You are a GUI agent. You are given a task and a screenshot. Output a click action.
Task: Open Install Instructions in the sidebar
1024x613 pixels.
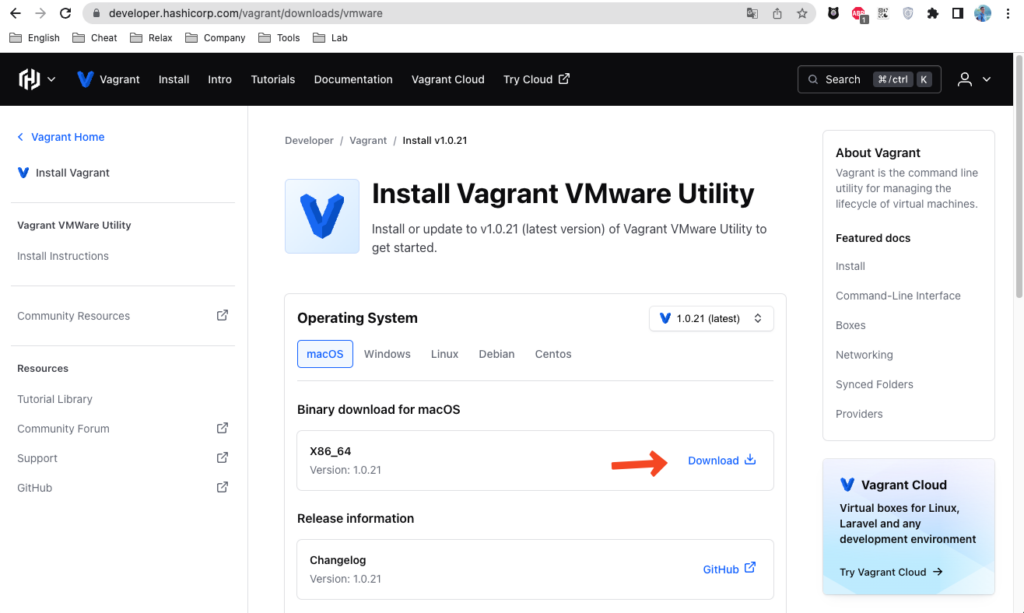(63, 256)
